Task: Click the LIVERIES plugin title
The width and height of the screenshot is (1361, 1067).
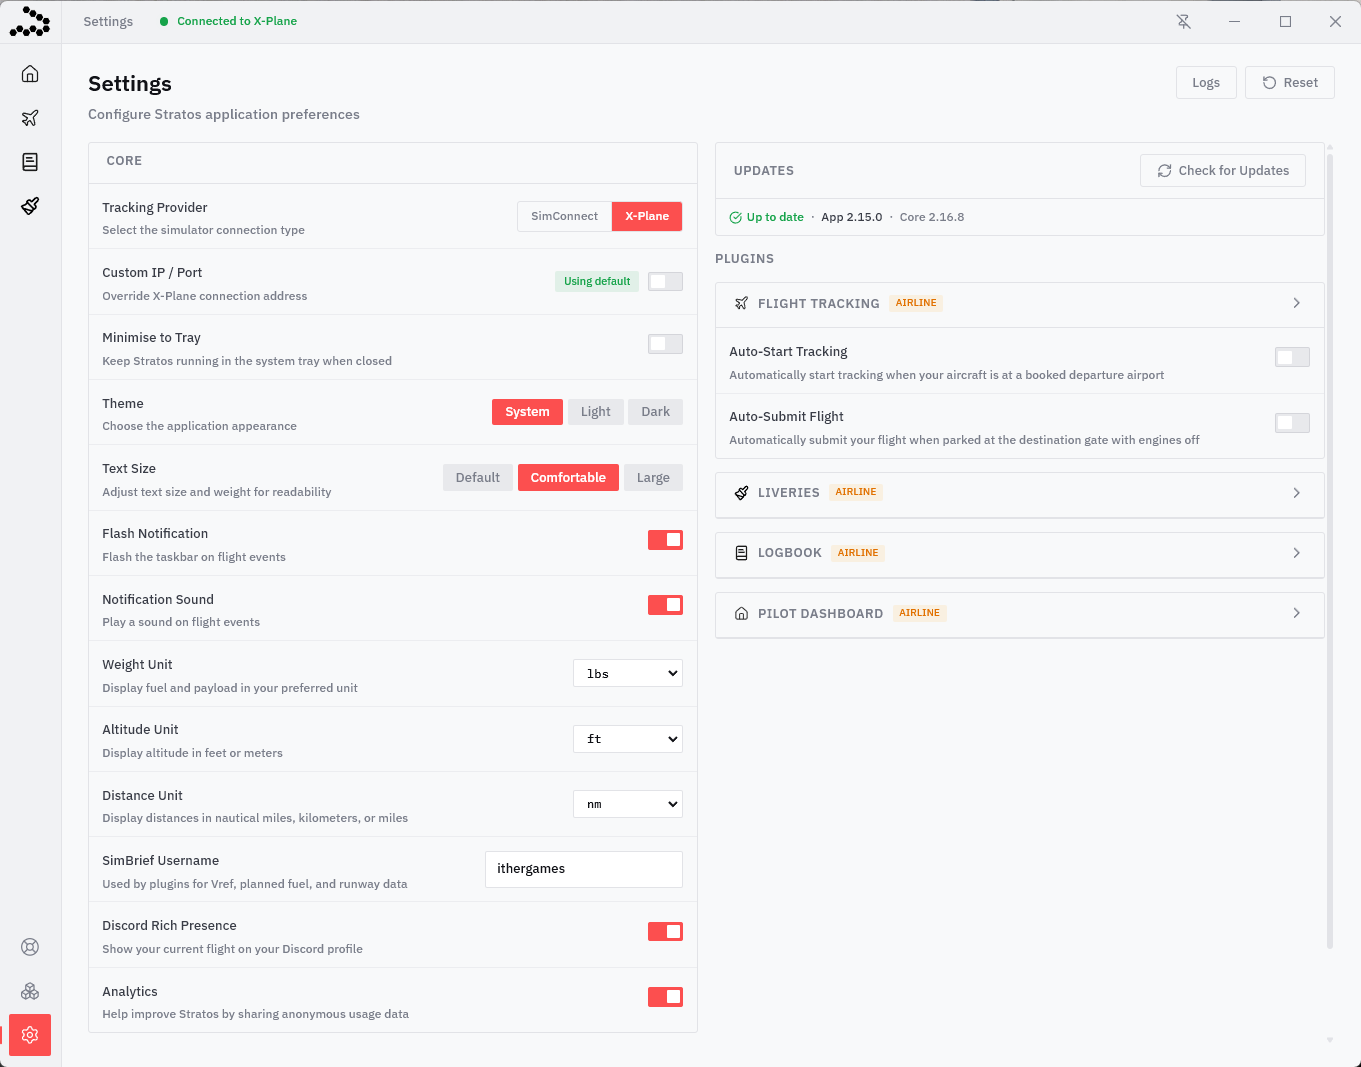Action: pos(789,493)
